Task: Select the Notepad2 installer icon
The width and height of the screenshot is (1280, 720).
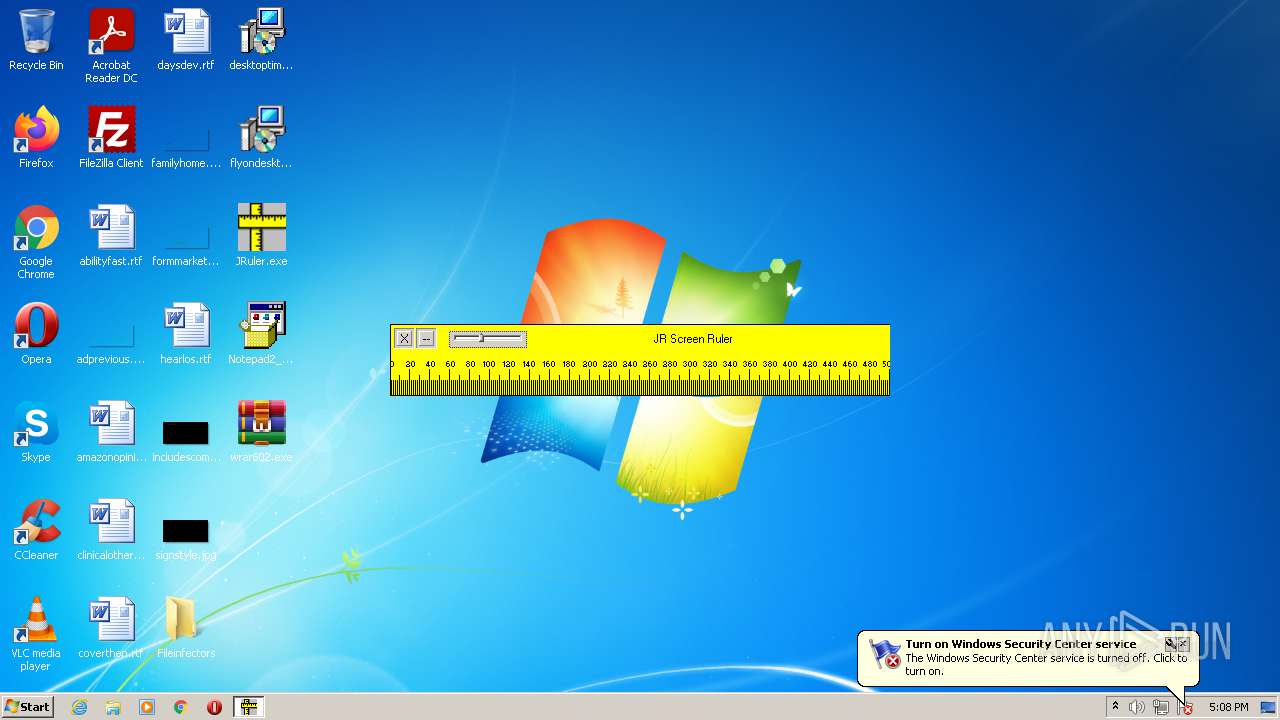Action: tap(261, 334)
